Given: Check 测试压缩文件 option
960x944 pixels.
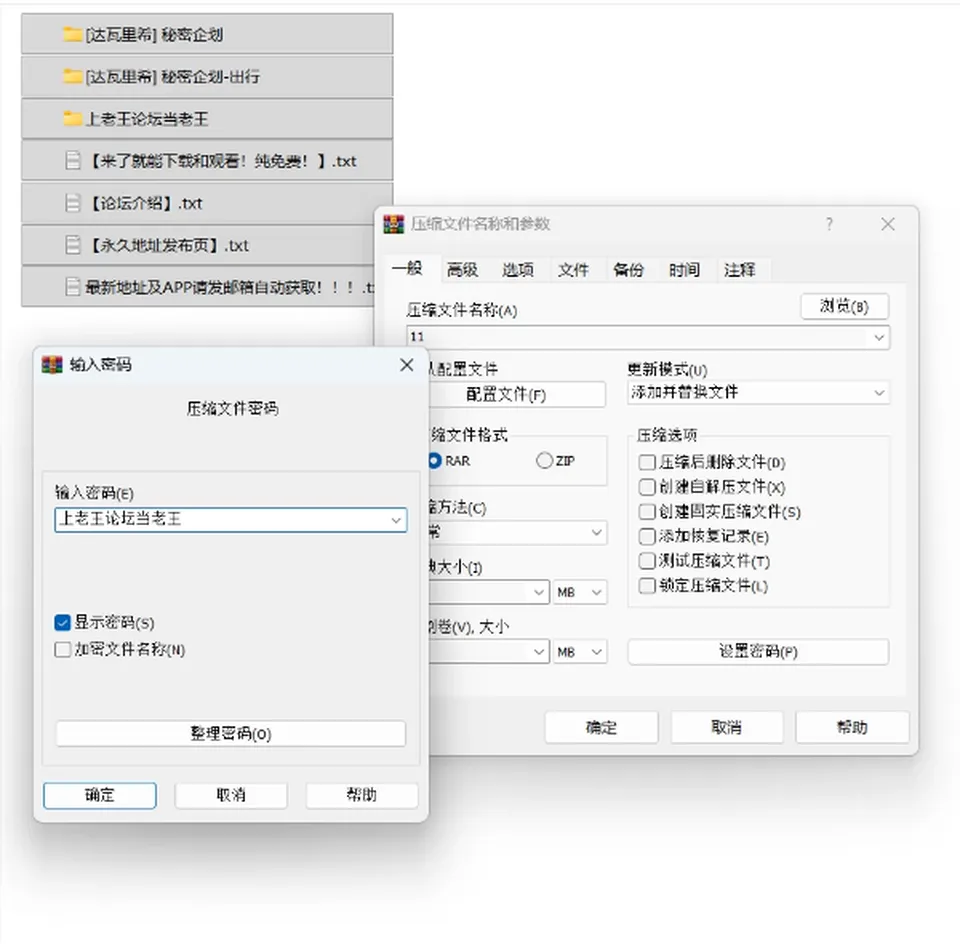Looking at the screenshot, I should pos(647,561).
